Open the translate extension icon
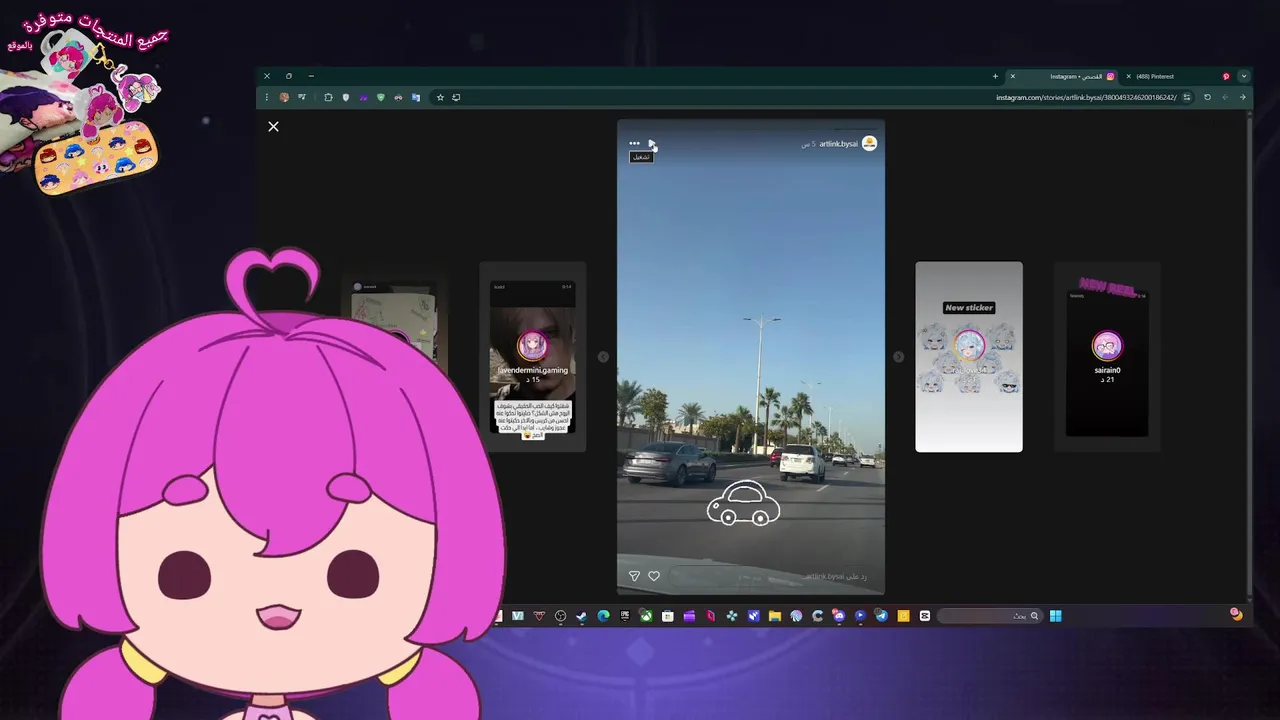 (x=416, y=97)
